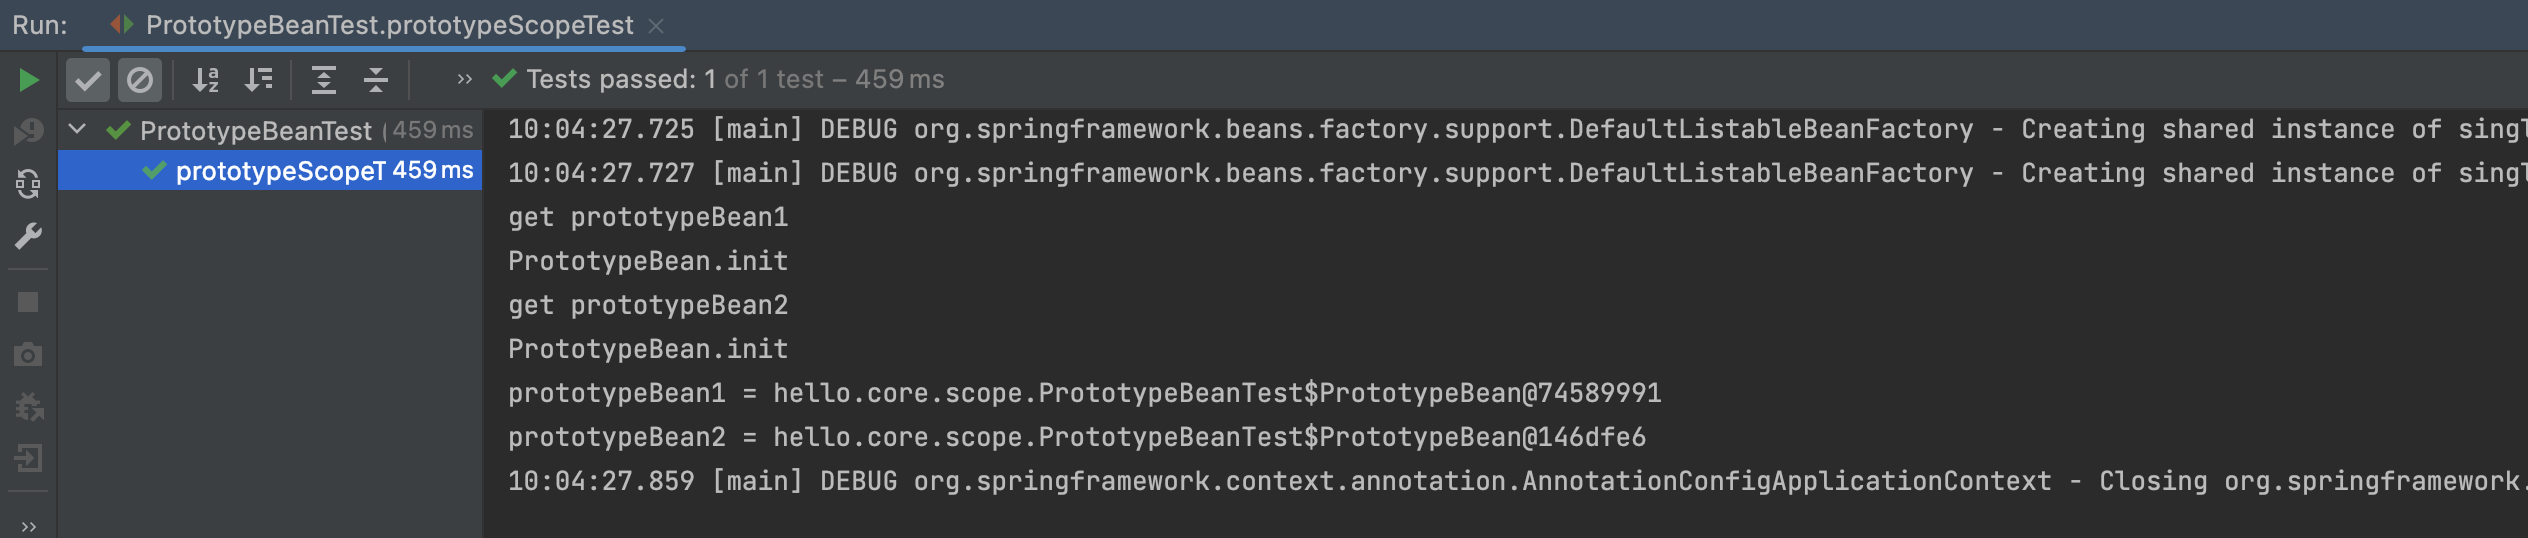Expand more sidebar actions at bottom
The width and height of the screenshot is (2528, 538).
coord(28,526)
